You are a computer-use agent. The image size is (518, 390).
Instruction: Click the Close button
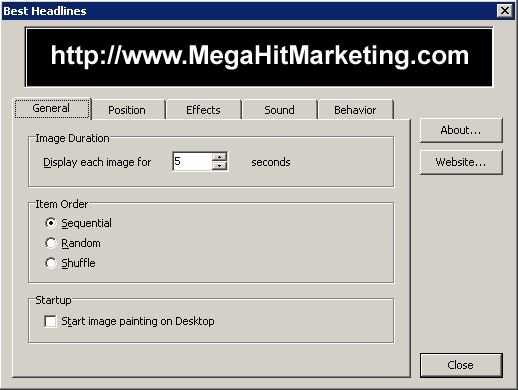pyautogui.click(x=461, y=365)
